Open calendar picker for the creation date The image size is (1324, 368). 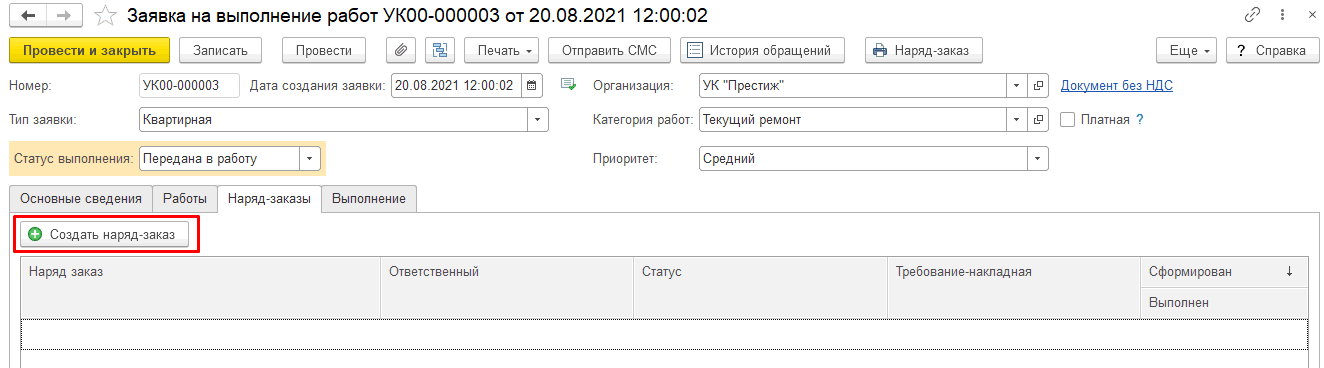click(532, 86)
